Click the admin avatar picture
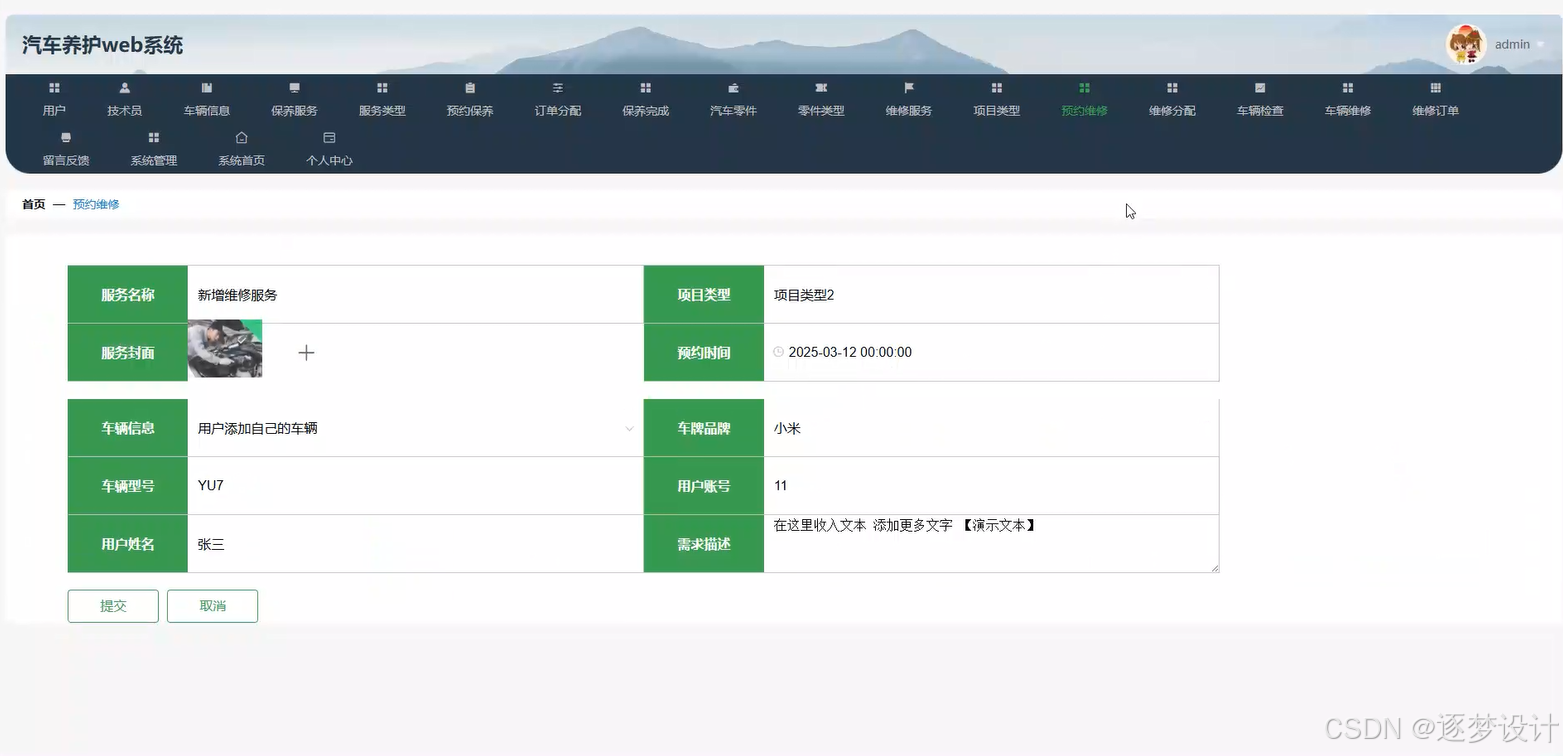The height and width of the screenshot is (756, 1563). click(1465, 44)
